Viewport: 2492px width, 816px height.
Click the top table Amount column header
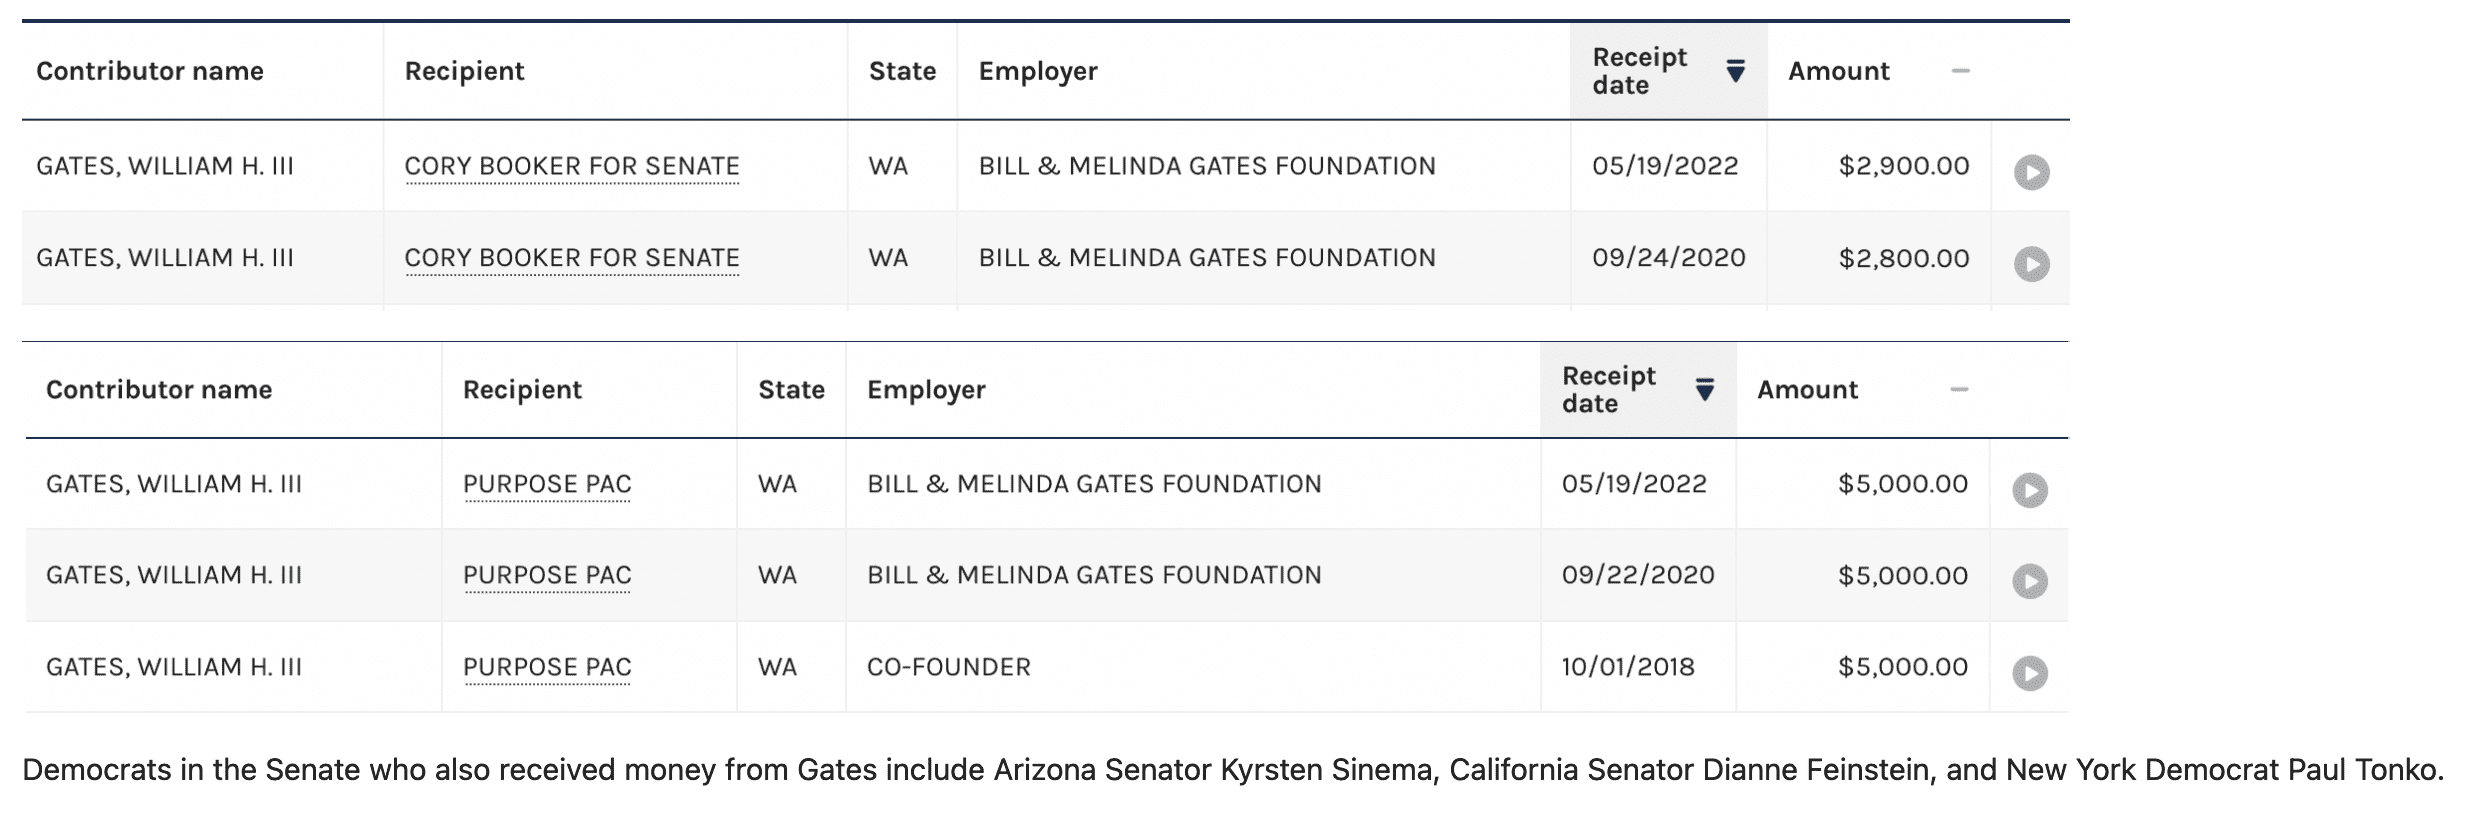[1838, 71]
